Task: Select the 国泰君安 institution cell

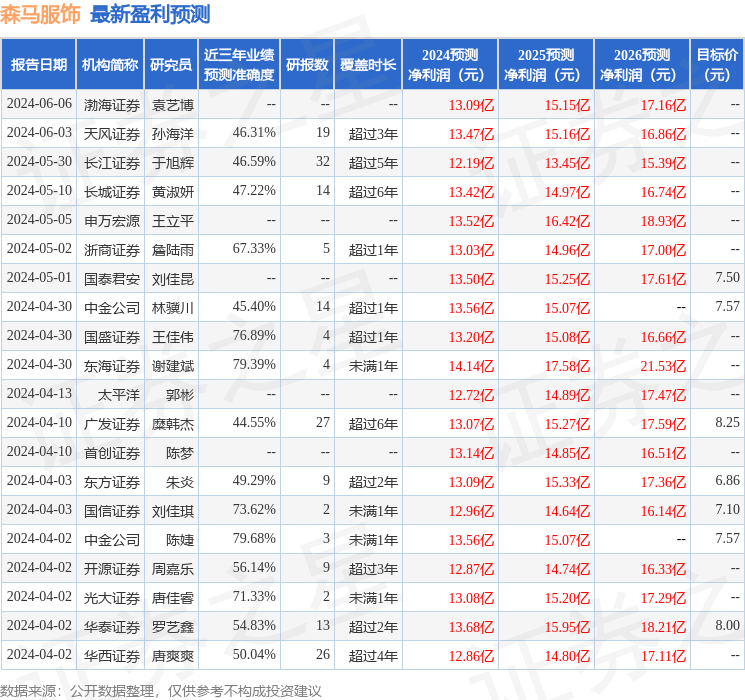Action: pyautogui.click(x=112, y=279)
